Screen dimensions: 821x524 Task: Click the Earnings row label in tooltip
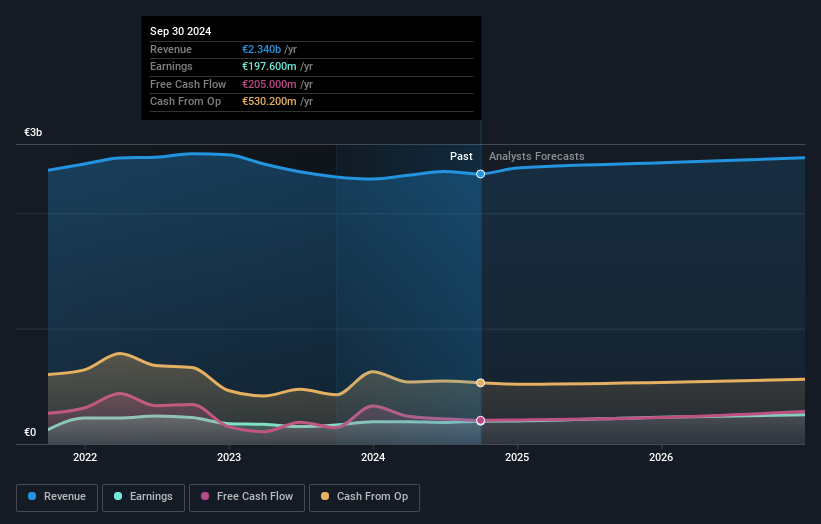point(171,66)
